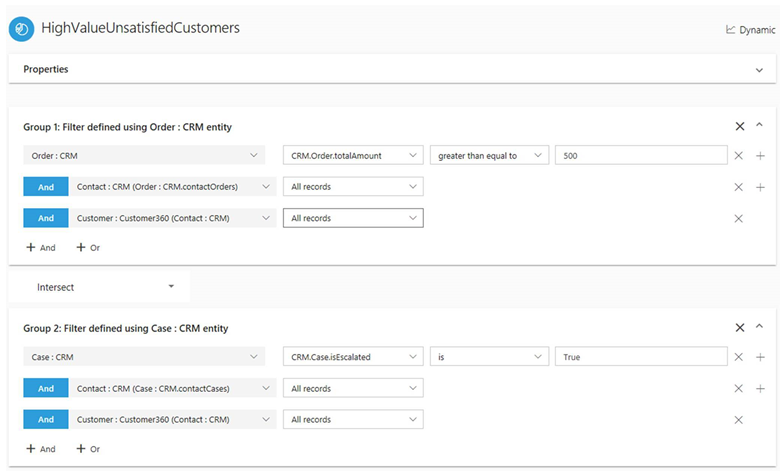The width and height of the screenshot is (782, 471).
Task: Click + Or under Group 2
Action: 88,449
